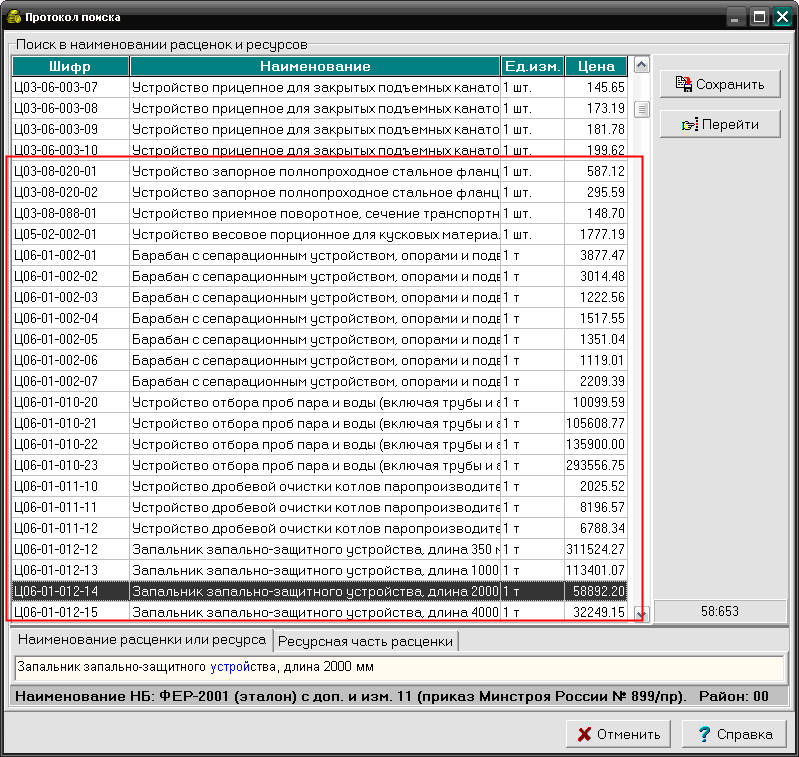Select row Ц03-06-003-08
Image resolution: width=799 pixels, height=757 pixels.
pos(319,109)
